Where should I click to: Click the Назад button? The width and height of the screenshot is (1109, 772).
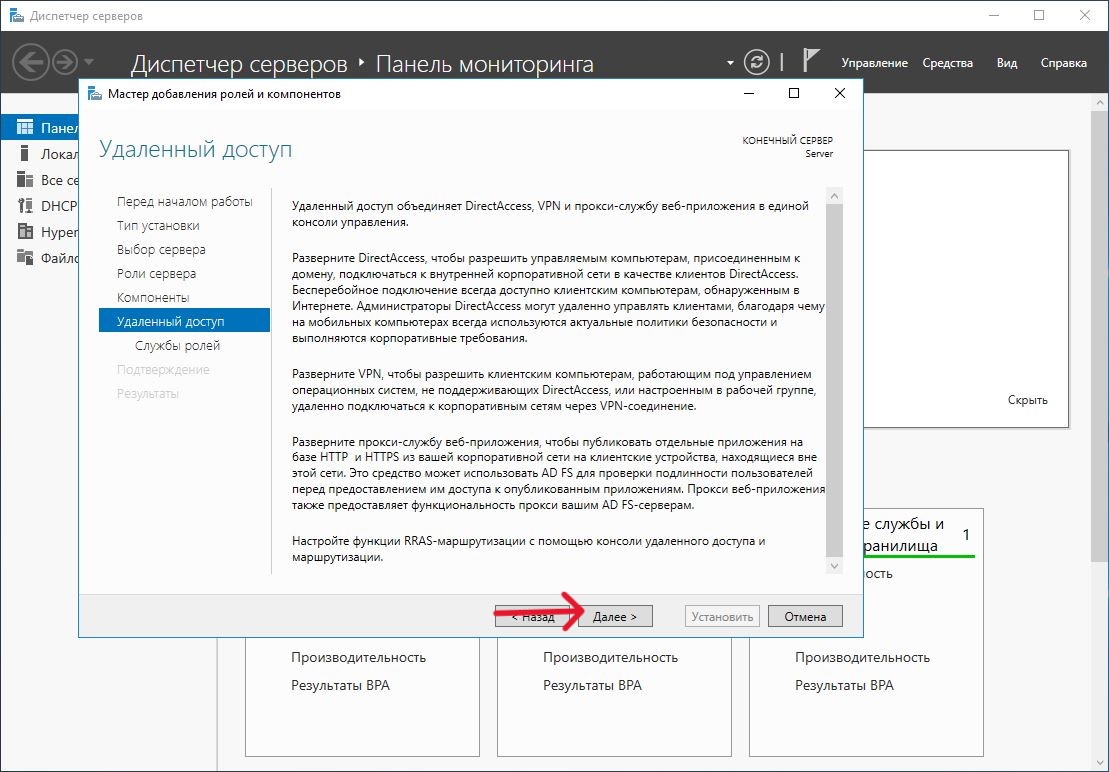(x=533, y=617)
